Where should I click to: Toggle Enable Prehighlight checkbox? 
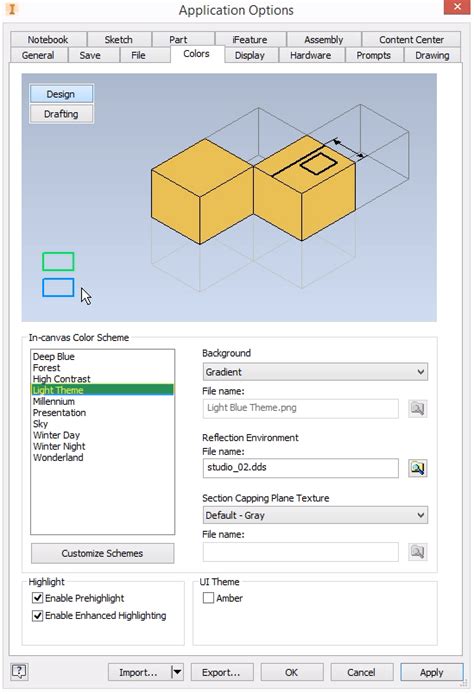pos(38,598)
